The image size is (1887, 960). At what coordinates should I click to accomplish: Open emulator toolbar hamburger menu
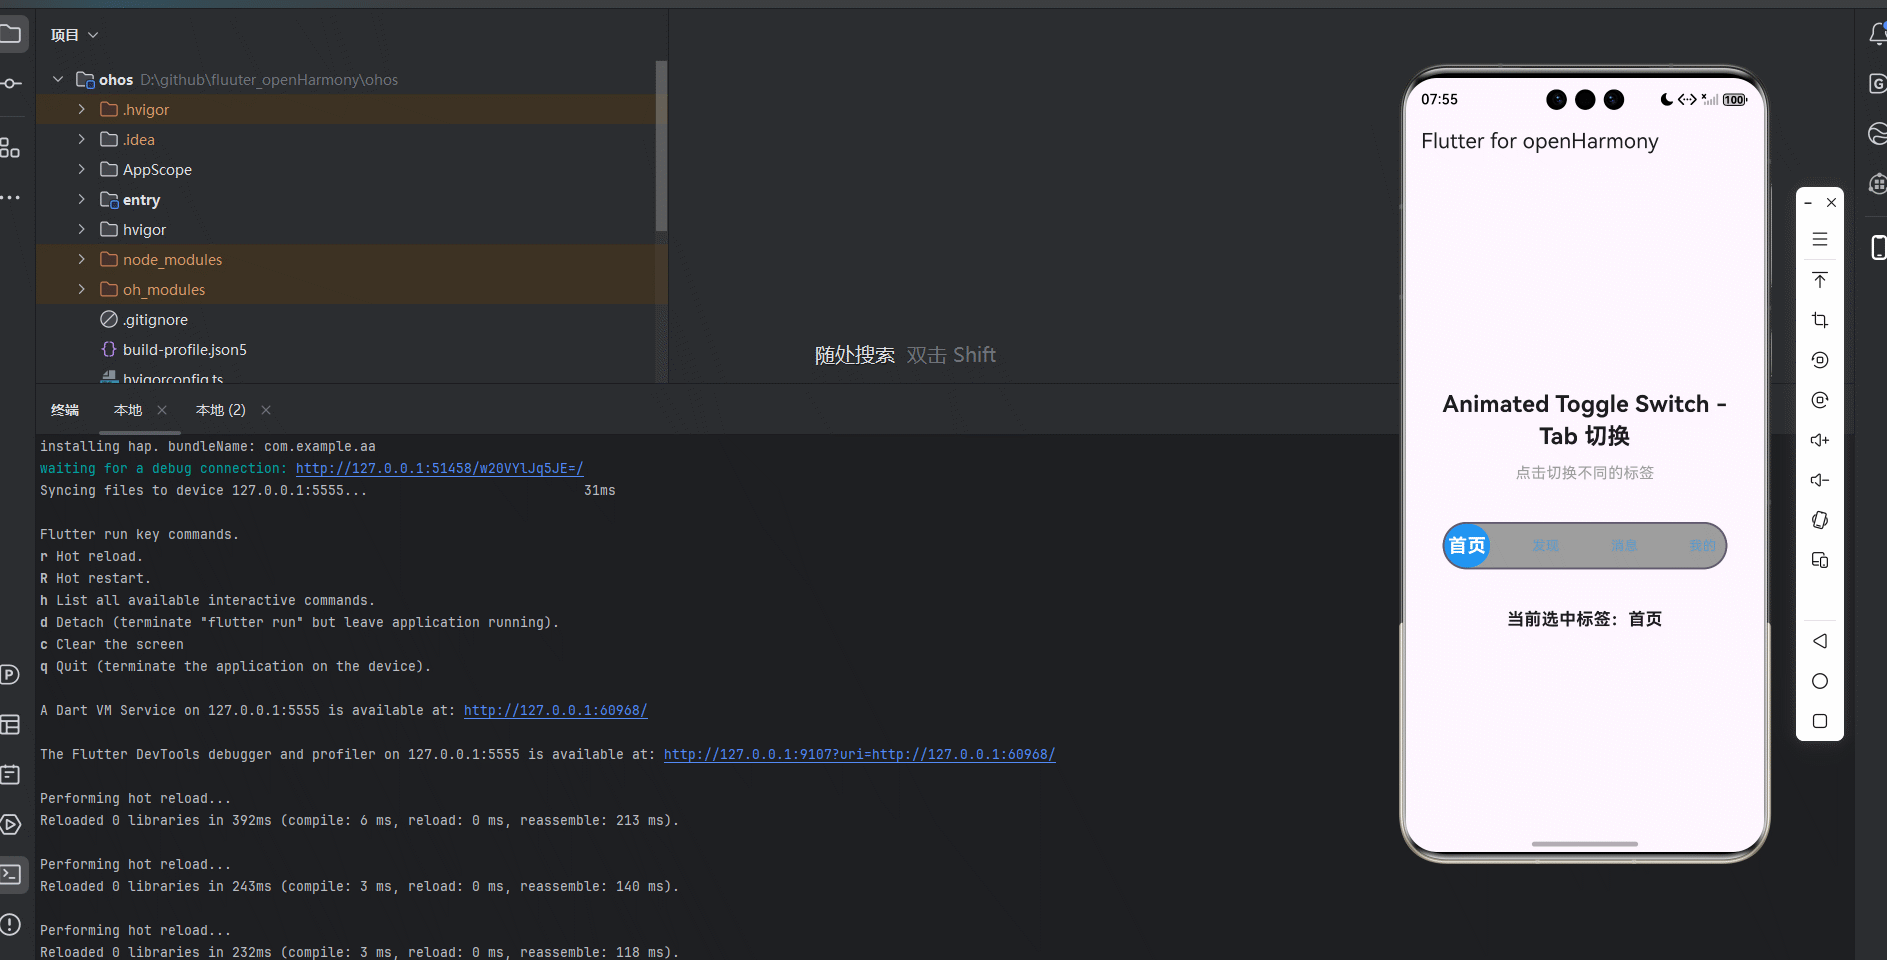(1820, 240)
